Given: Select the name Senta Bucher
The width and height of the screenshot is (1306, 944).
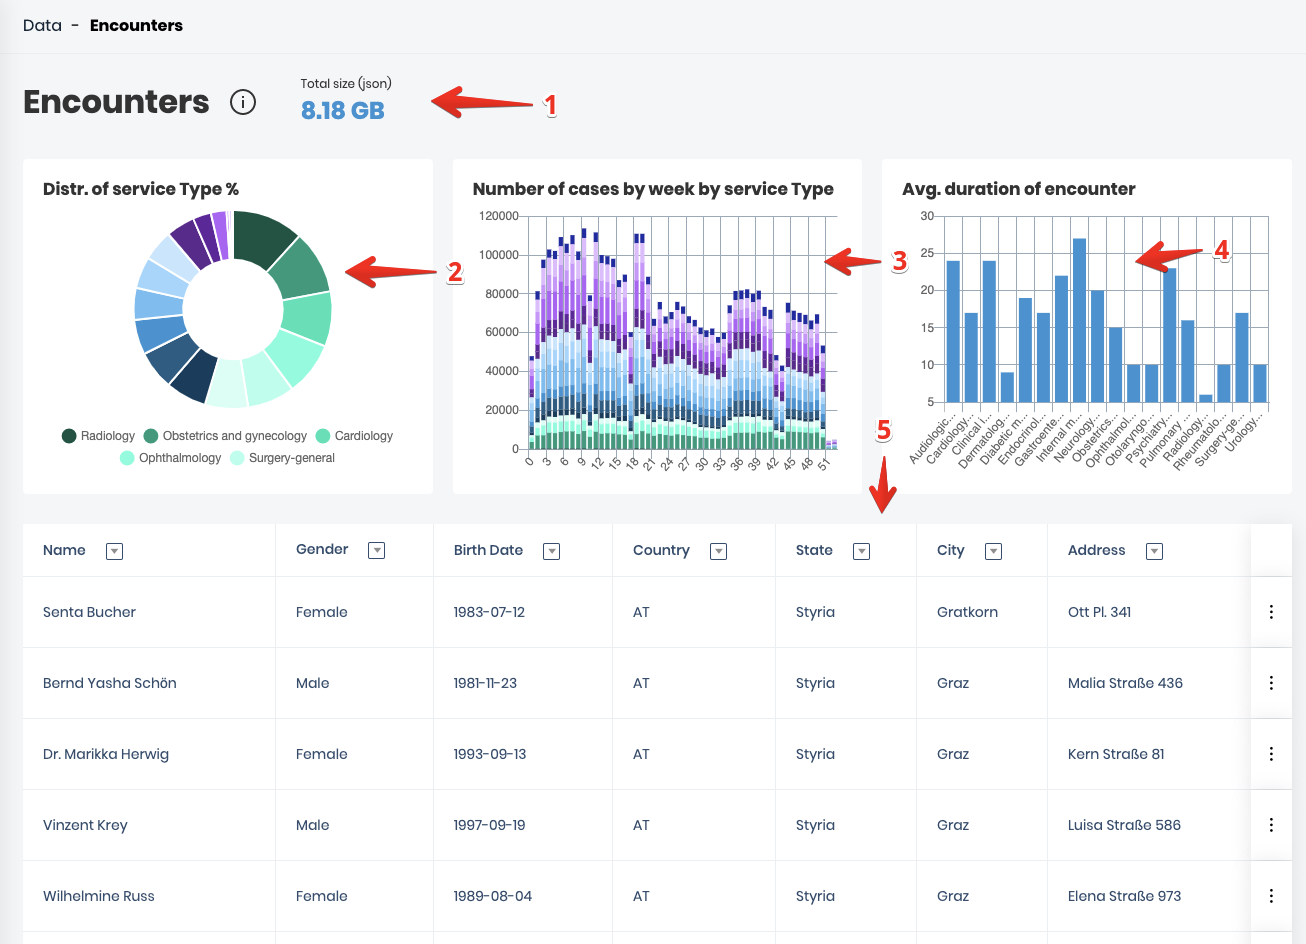Looking at the screenshot, I should tap(89, 612).
